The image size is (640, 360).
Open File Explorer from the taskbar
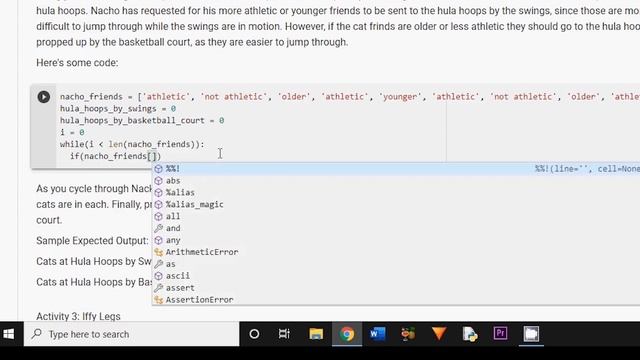pos(316,334)
